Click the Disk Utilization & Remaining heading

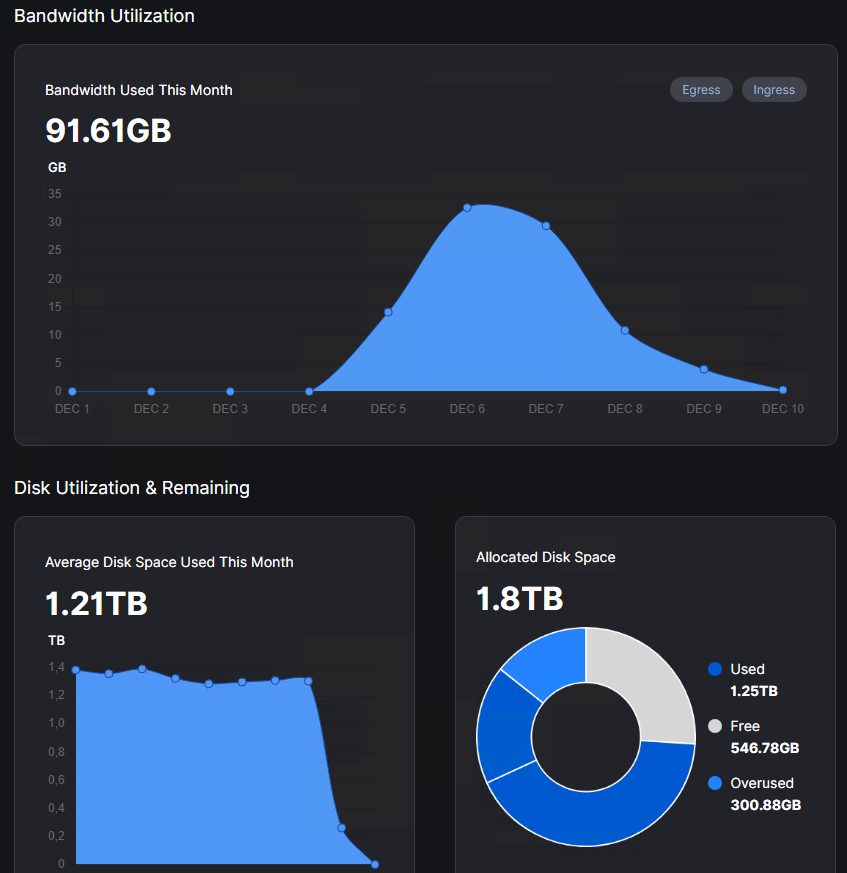click(x=132, y=488)
